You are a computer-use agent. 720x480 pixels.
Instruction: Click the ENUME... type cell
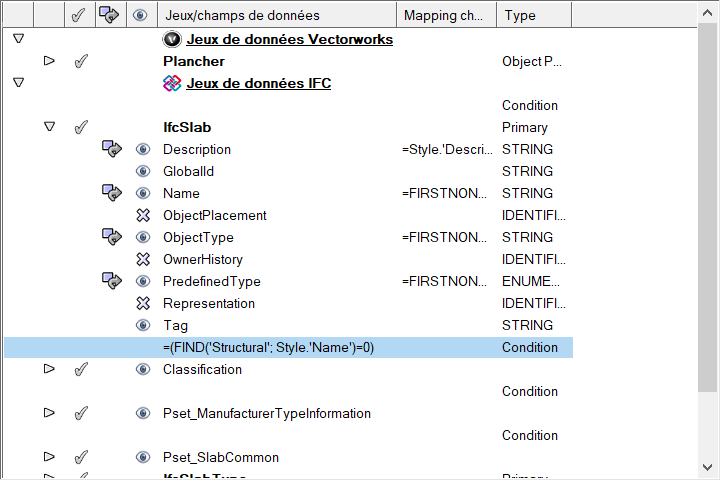point(531,281)
